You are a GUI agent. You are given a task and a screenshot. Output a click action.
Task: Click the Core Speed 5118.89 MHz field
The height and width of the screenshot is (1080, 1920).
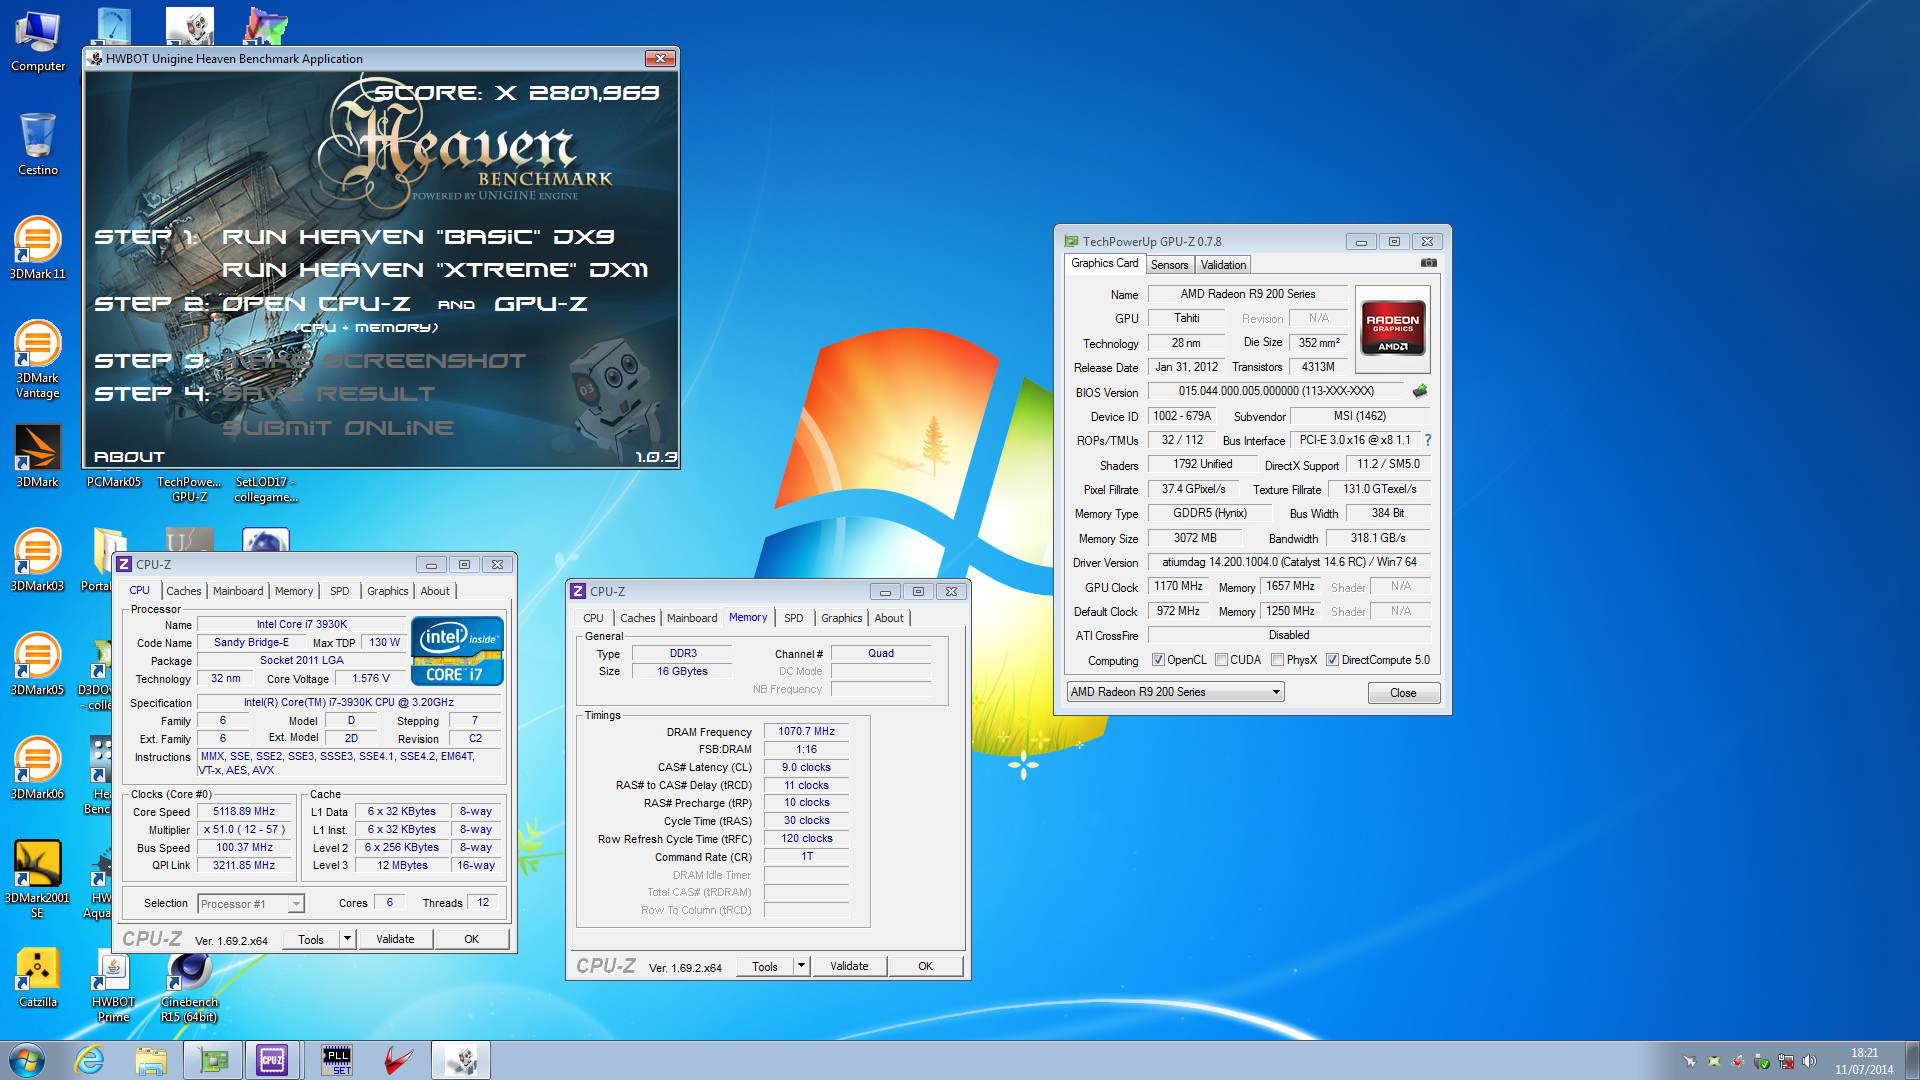tap(245, 812)
